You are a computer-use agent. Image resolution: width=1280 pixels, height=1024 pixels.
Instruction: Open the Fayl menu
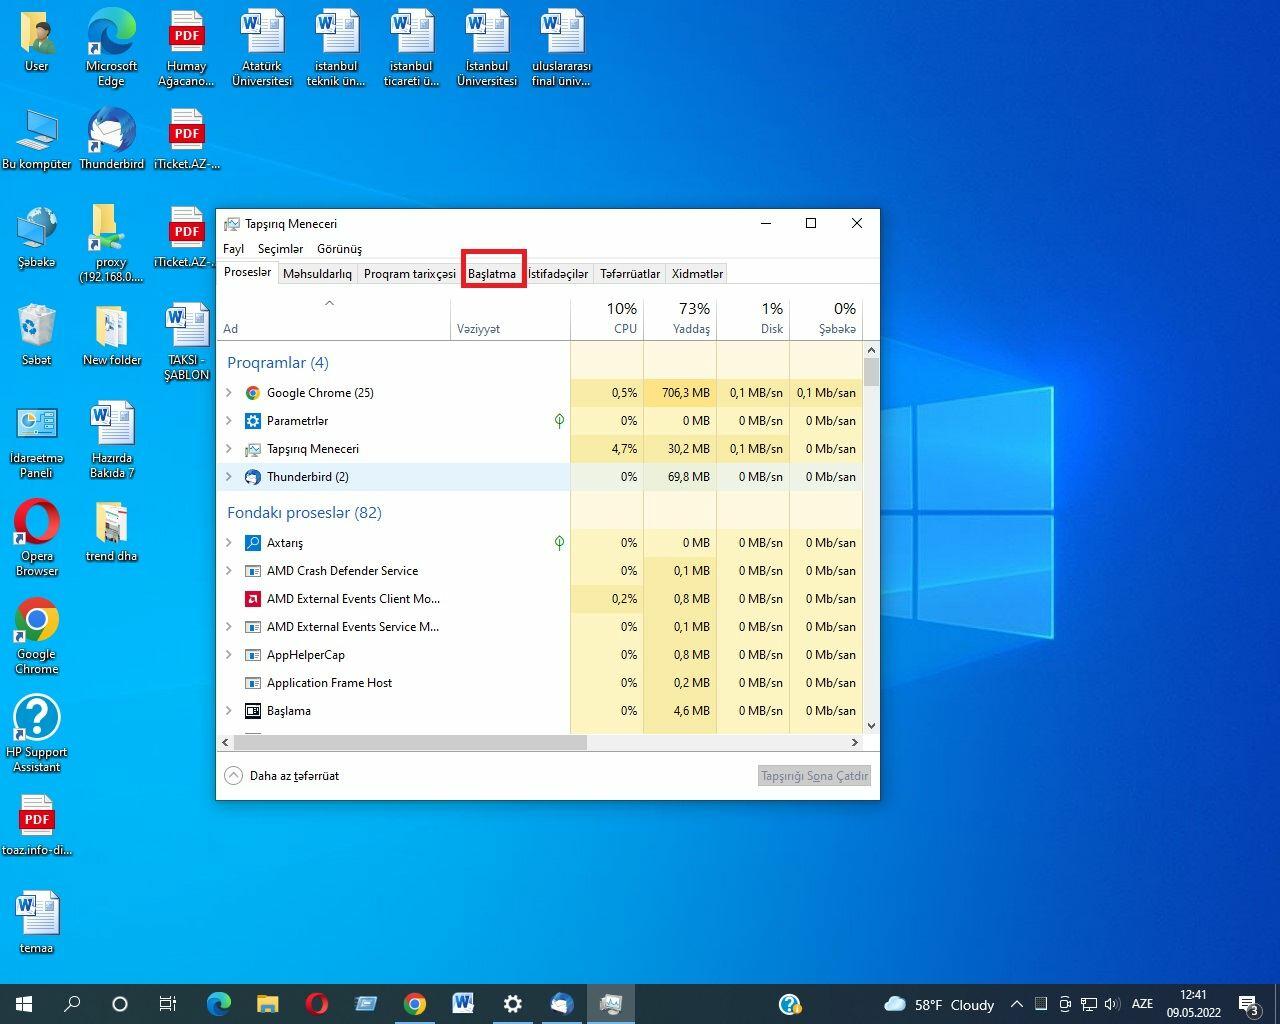[x=233, y=249]
